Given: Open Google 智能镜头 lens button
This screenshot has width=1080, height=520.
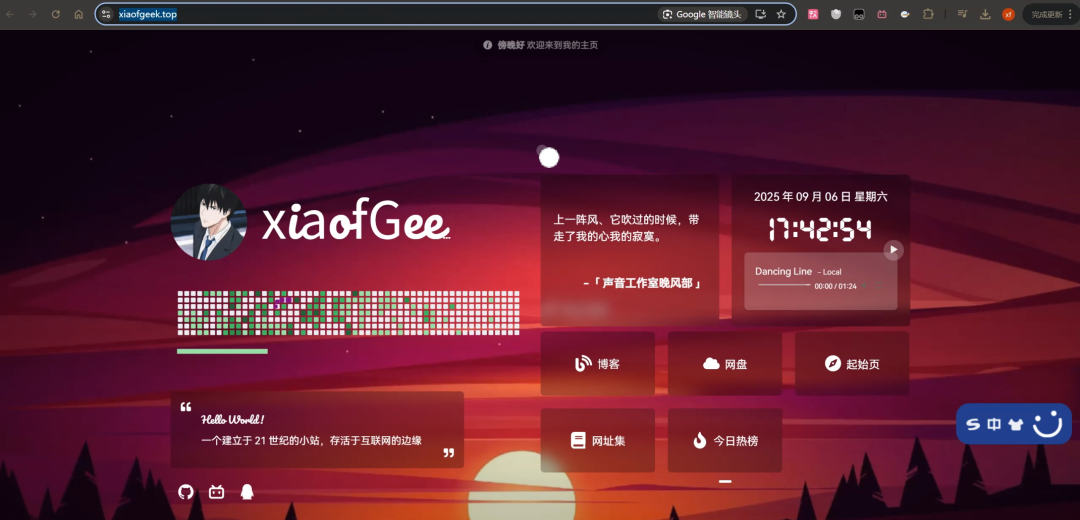Looking at the screenshot, I should tap(703, 14).
